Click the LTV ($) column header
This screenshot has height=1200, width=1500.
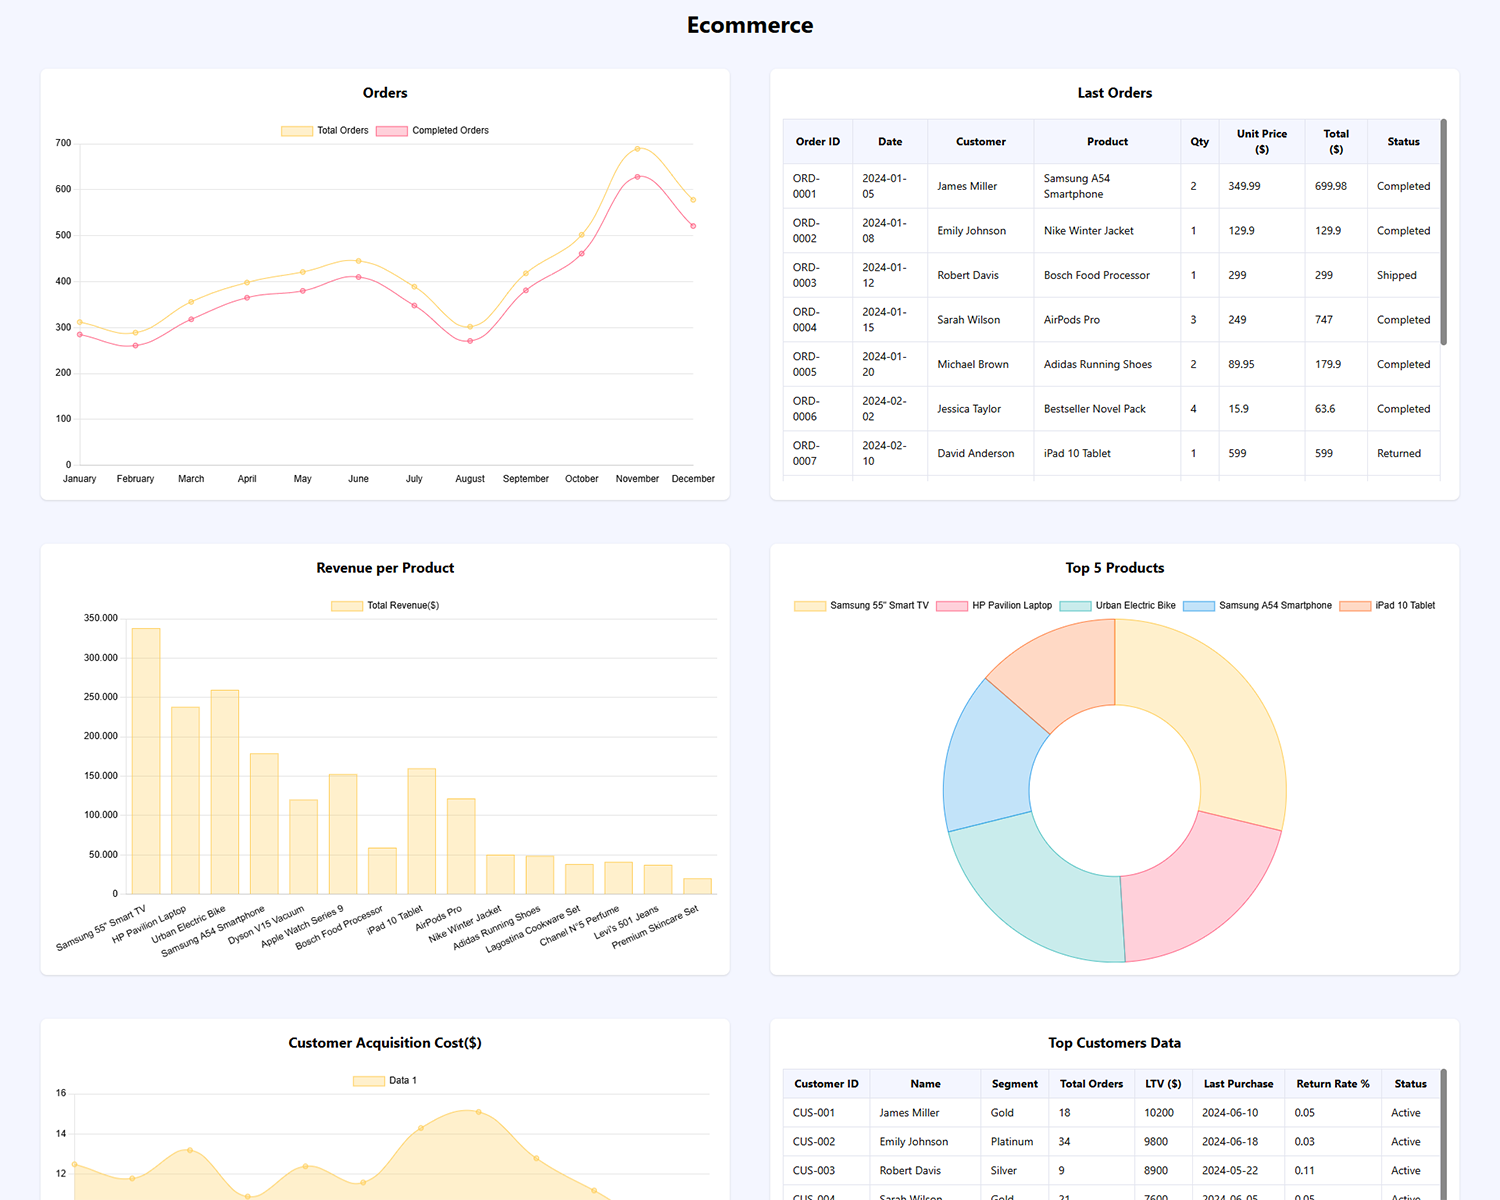pyautogui.click(x=1163, y=1084)
